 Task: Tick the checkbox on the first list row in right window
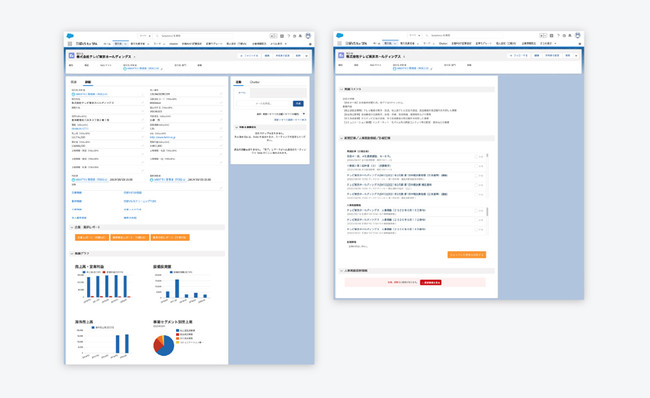pos(477,157)
